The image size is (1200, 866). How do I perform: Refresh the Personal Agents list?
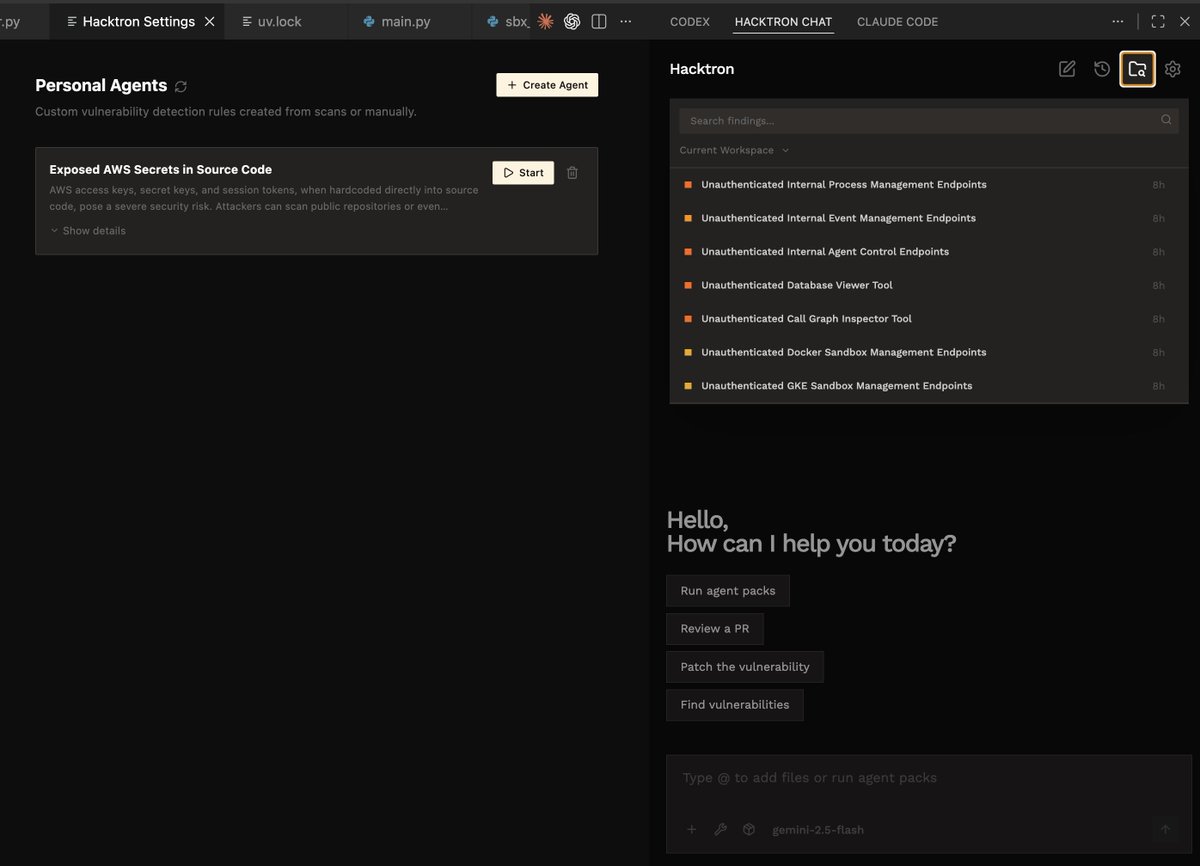[181, 86]
